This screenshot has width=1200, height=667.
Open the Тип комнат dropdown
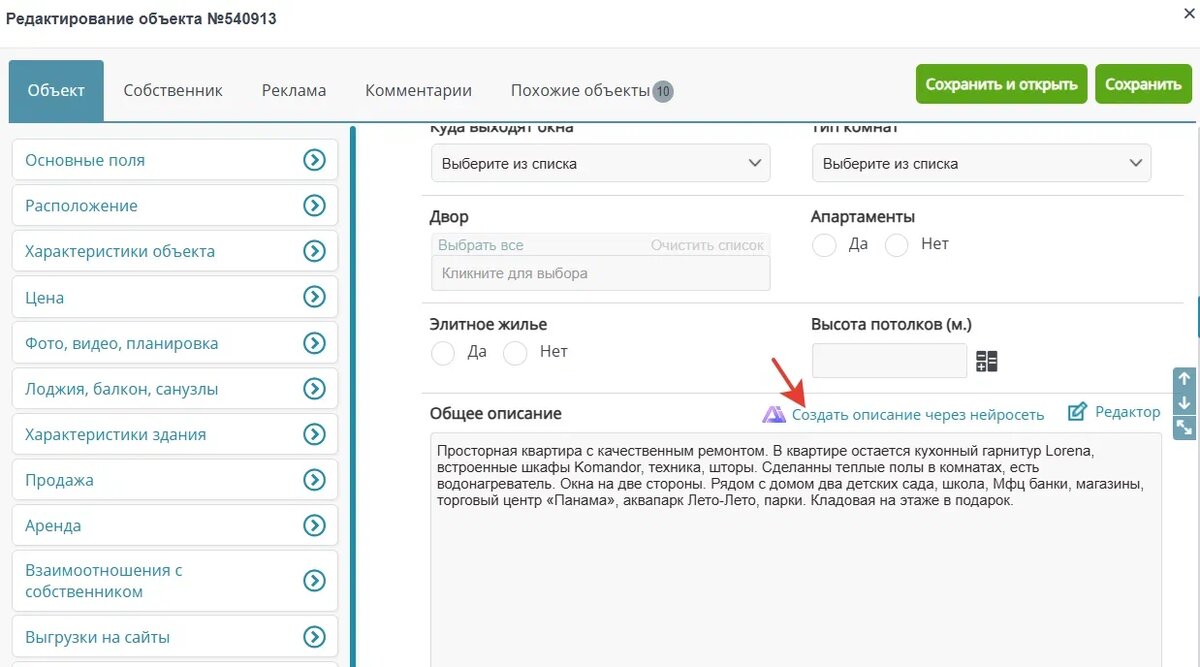click(981, 163)
